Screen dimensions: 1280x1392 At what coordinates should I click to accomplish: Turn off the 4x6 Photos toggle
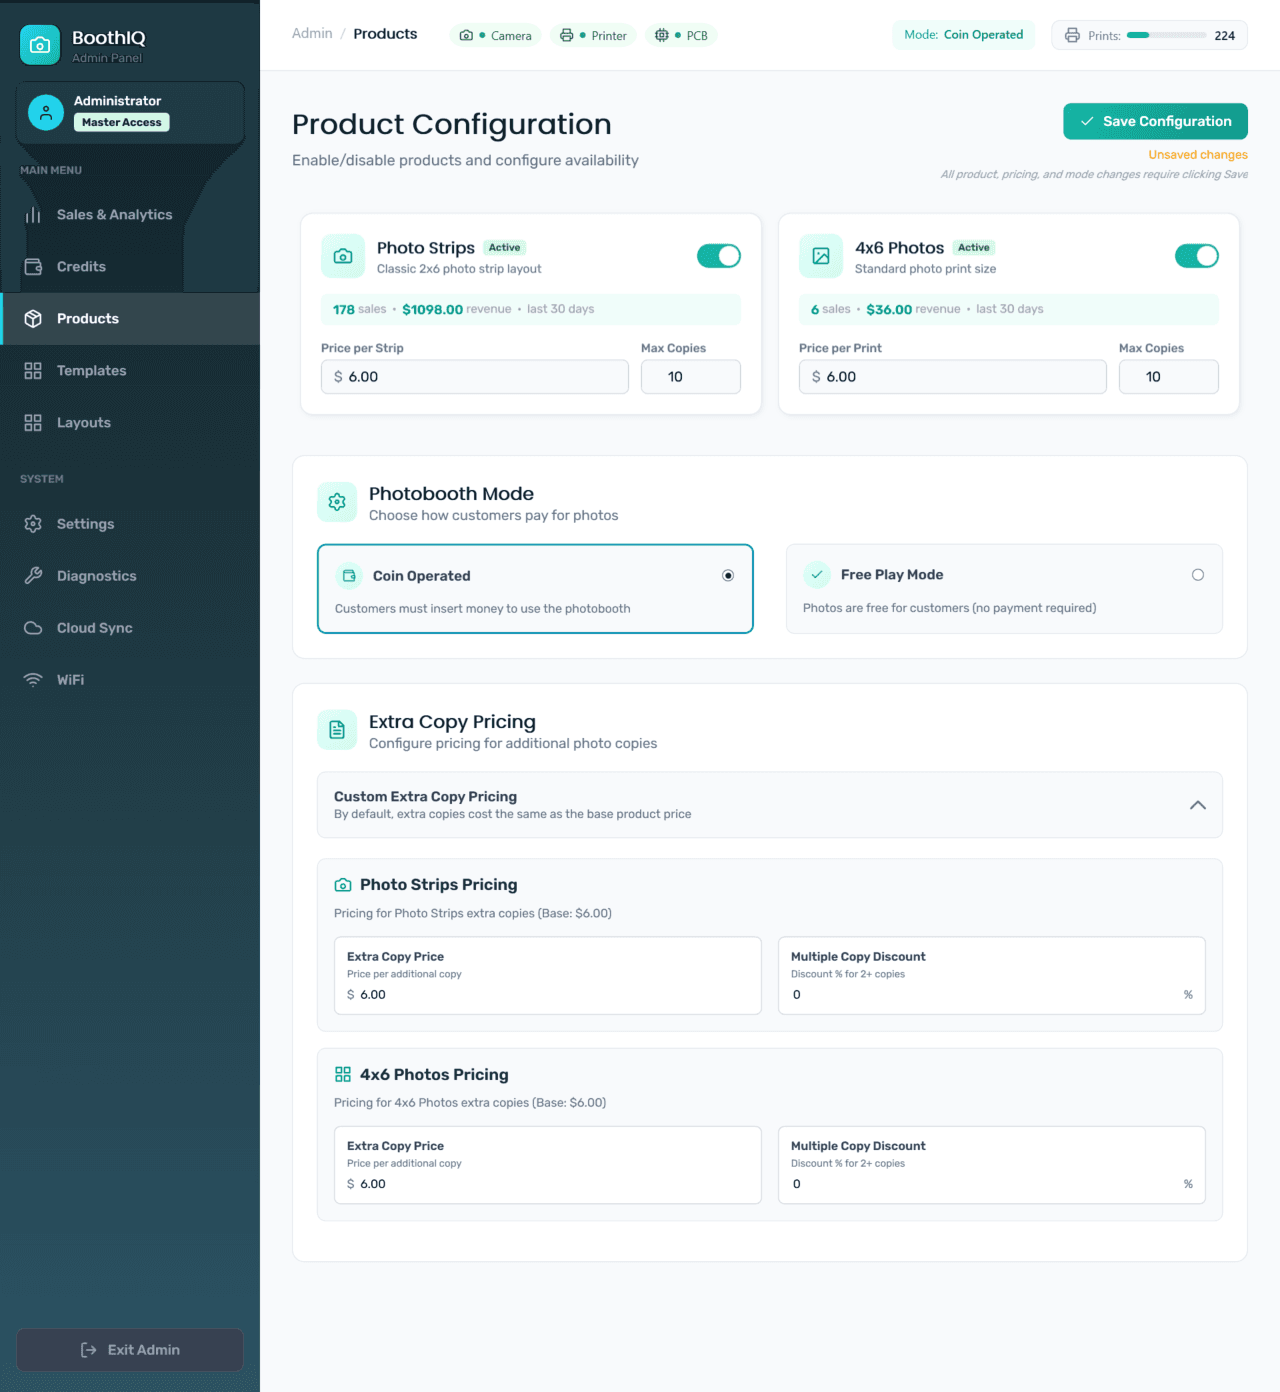(x=1197, y=256)
